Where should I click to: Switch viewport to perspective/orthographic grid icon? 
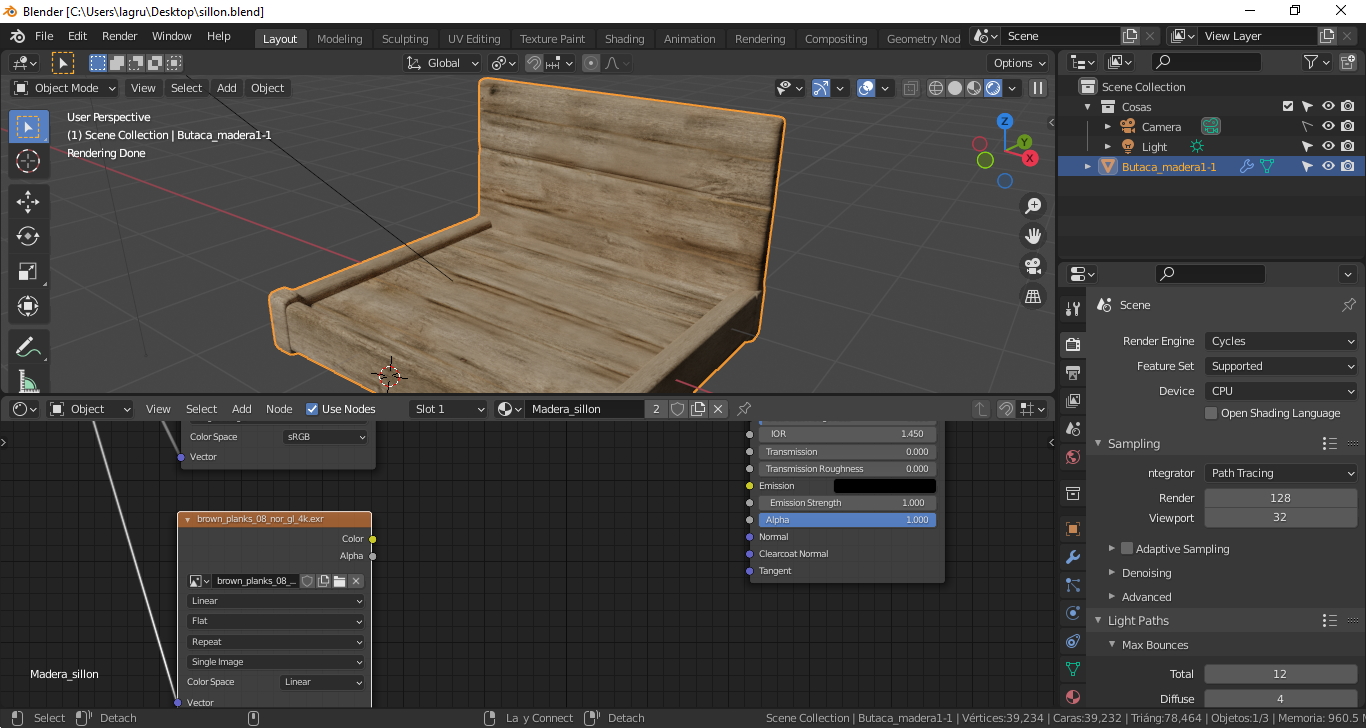tap(1033, 297)
